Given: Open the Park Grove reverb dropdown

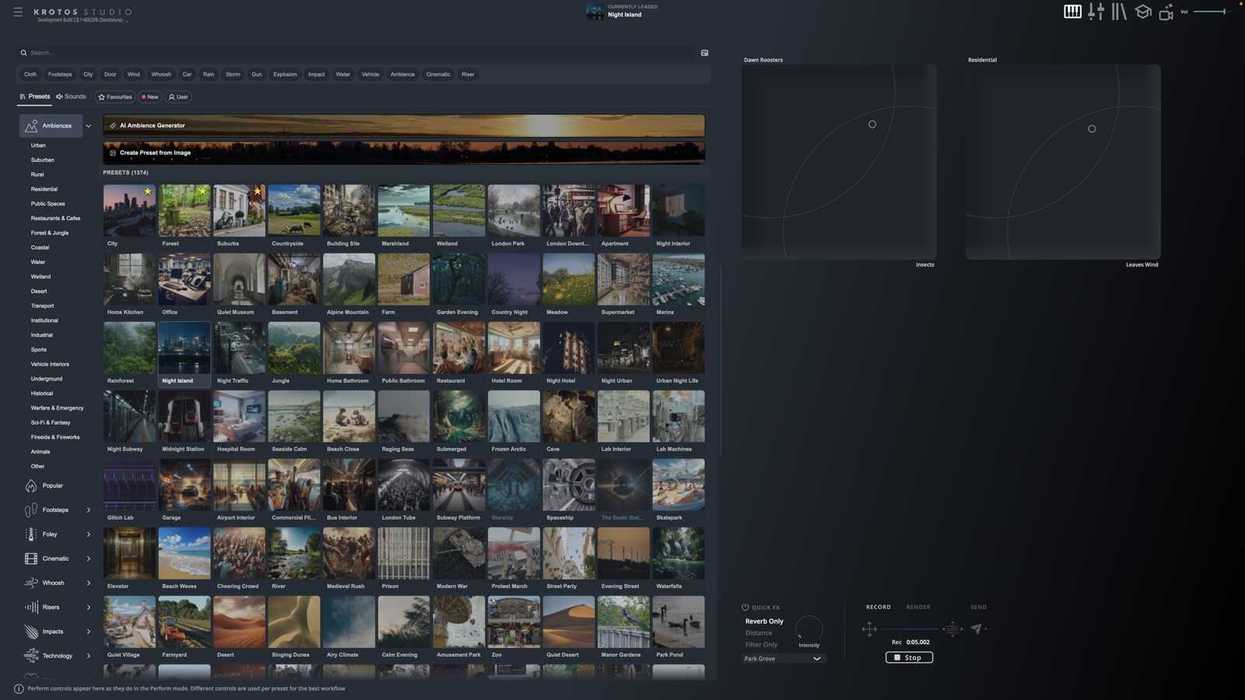Looking at the screenshot, I should click(783, 659).
